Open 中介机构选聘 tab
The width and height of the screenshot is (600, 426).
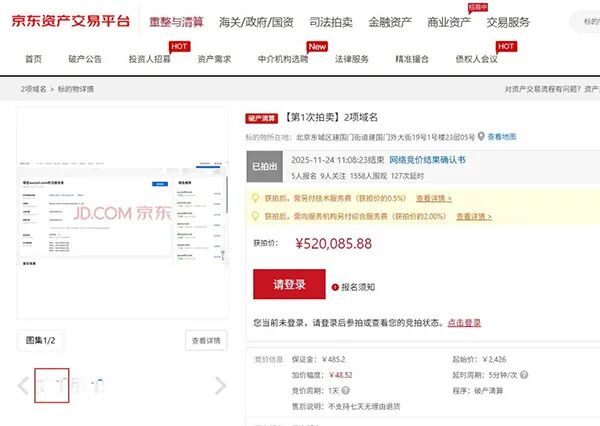tap(283, 59)
